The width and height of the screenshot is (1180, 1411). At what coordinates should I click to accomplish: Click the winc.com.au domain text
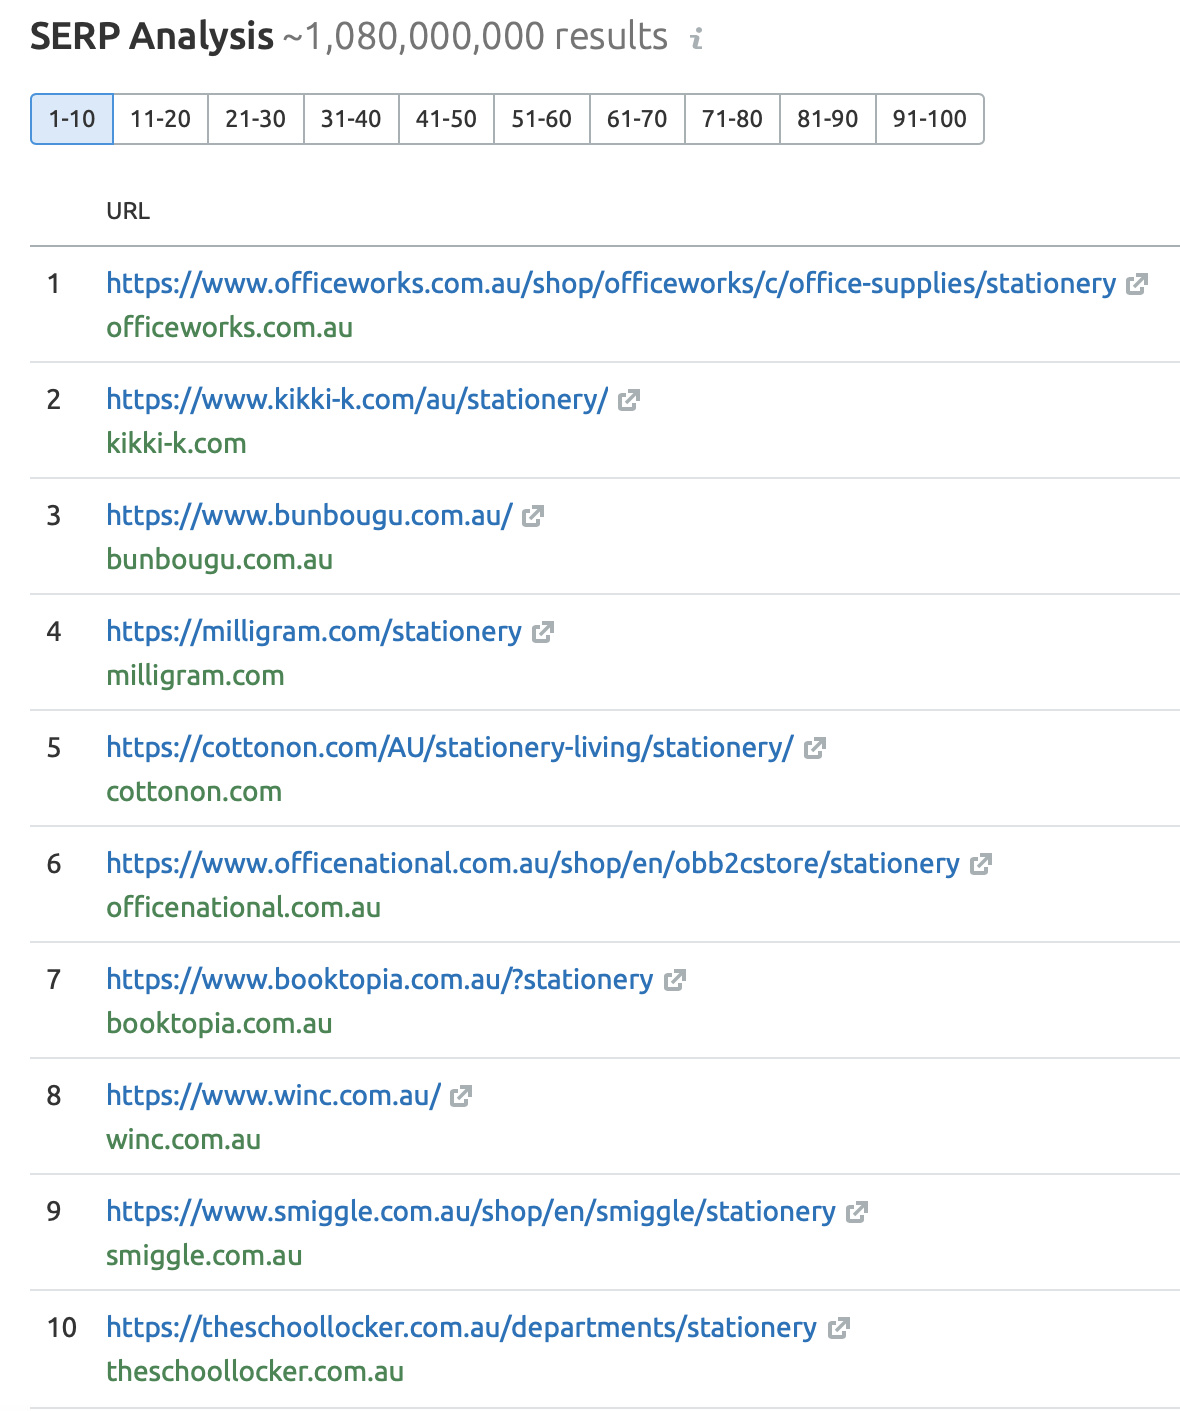(183, 1140)
